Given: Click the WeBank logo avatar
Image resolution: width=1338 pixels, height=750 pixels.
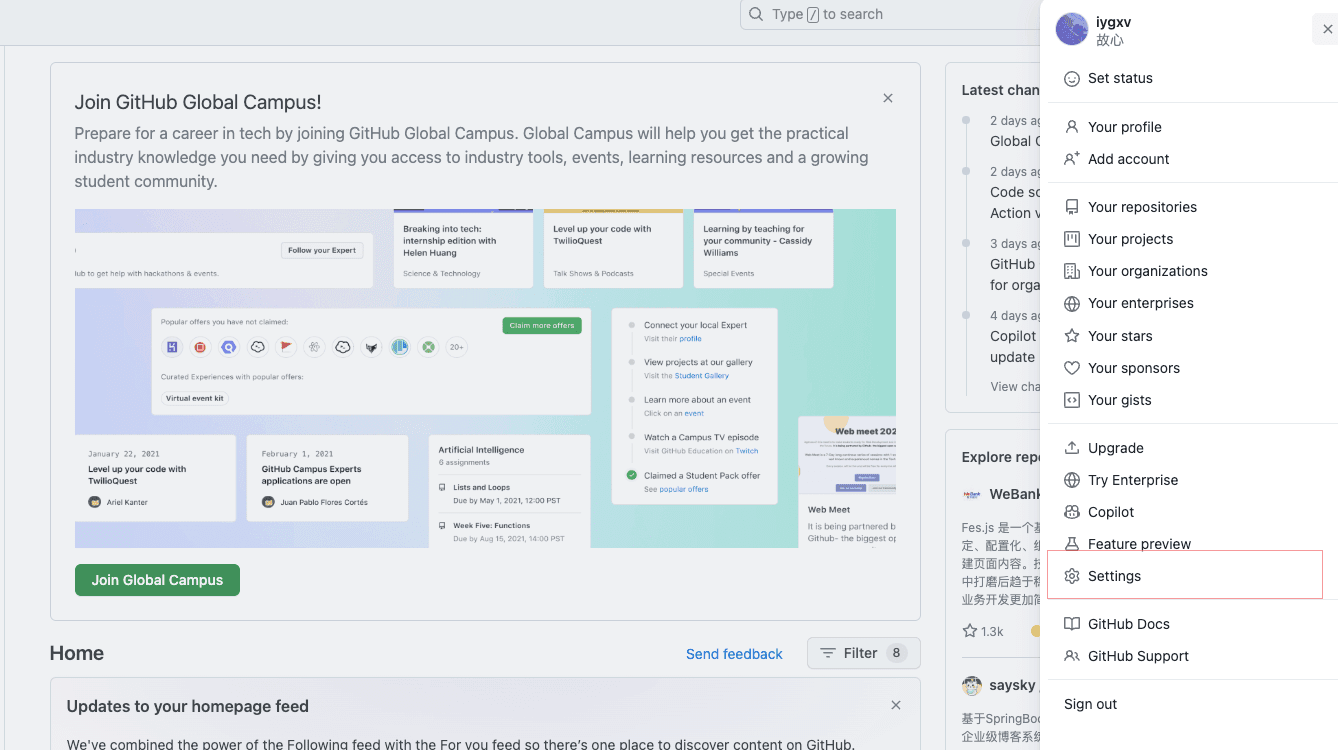Looking at the screenshot, I should point(972,494).
